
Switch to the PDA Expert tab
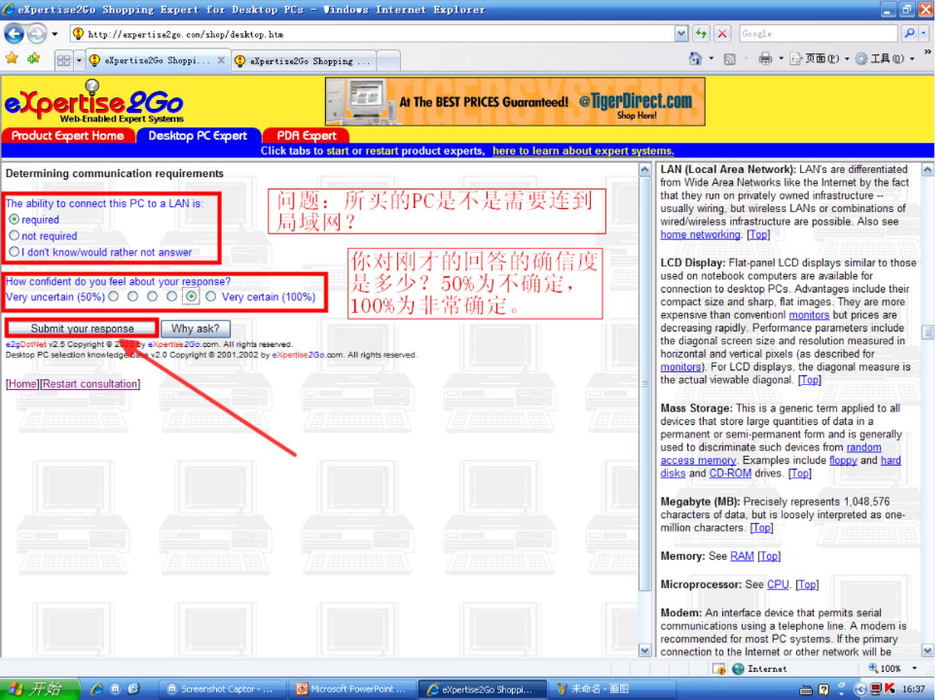tap(306, 136)
